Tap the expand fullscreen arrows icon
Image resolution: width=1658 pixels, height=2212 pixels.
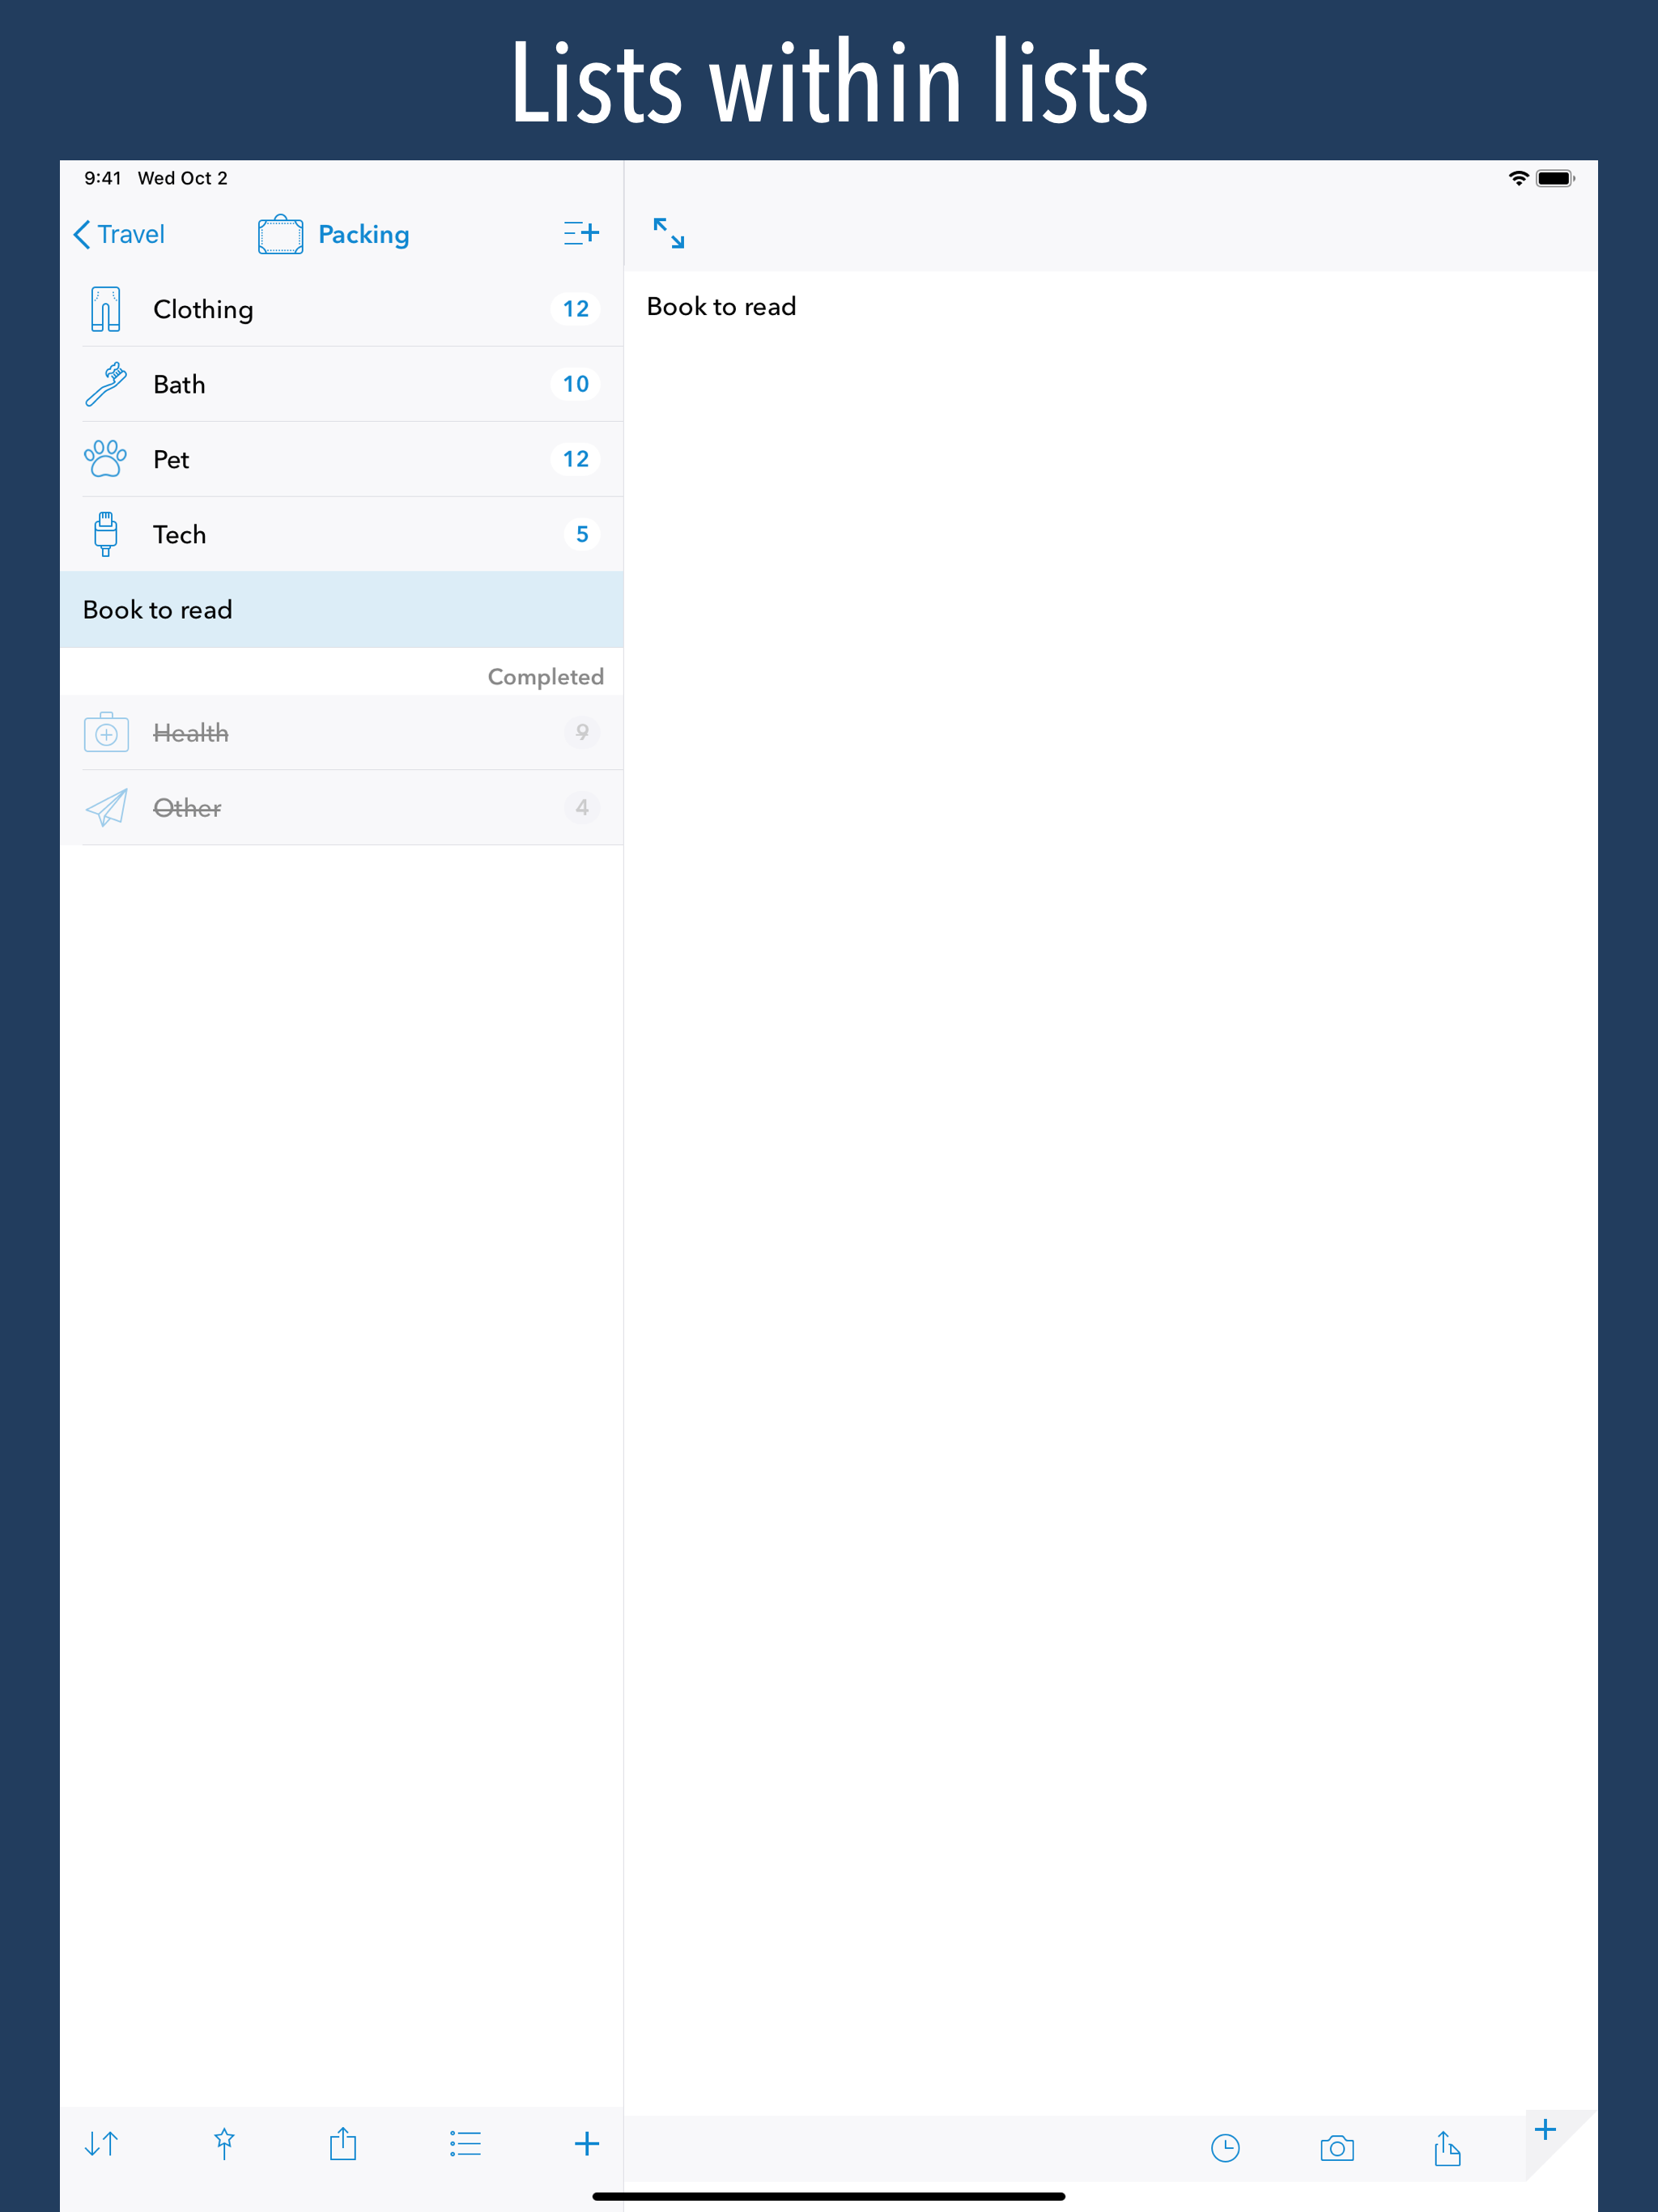(669, 233)
